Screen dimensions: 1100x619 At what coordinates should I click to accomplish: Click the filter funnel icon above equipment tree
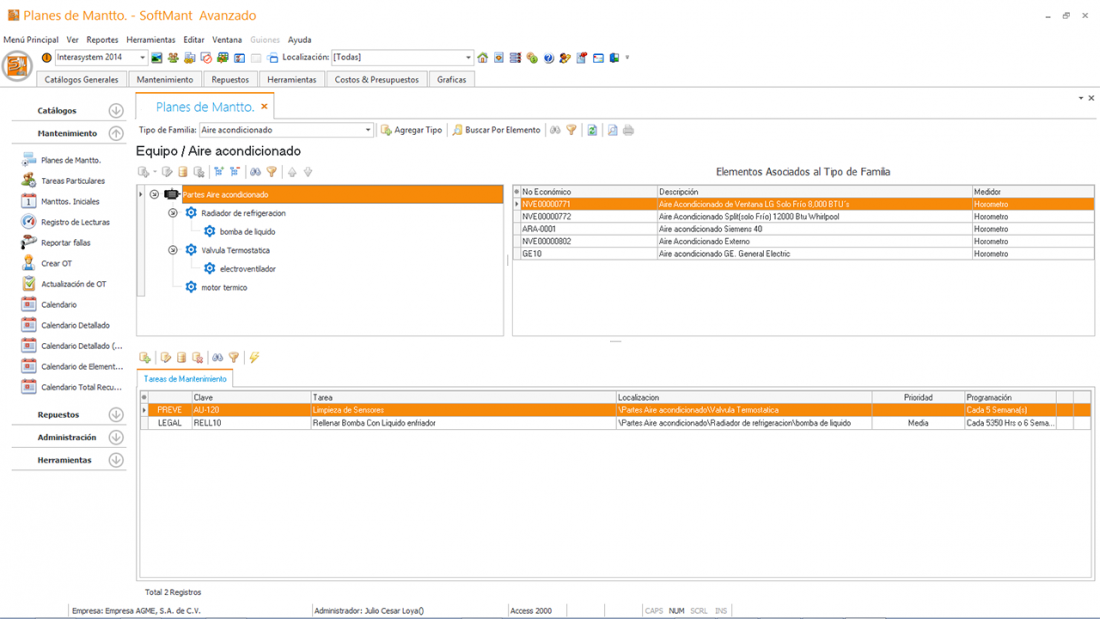click(x=271, y=172)
